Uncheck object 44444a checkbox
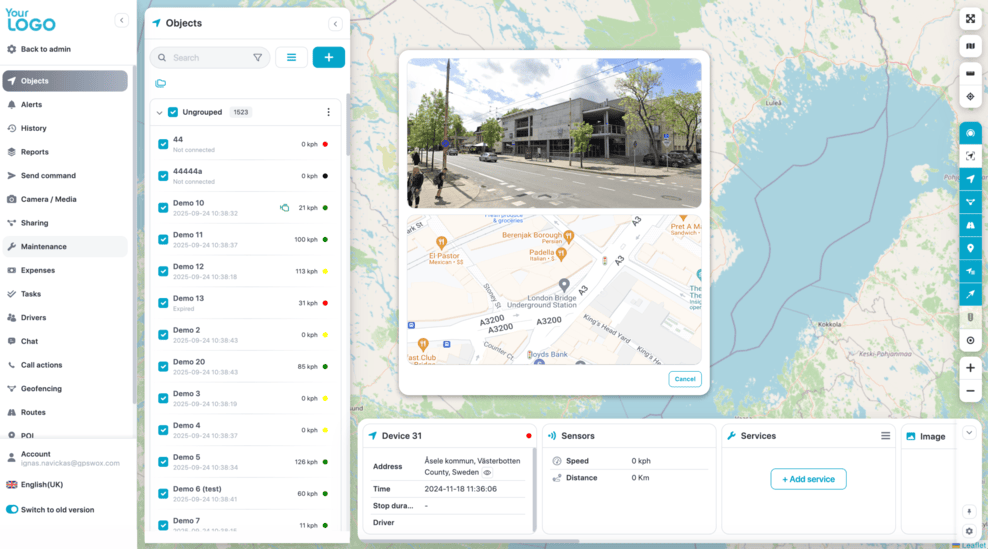This screenshot has height=549, width=988. (x=163, y=176)
